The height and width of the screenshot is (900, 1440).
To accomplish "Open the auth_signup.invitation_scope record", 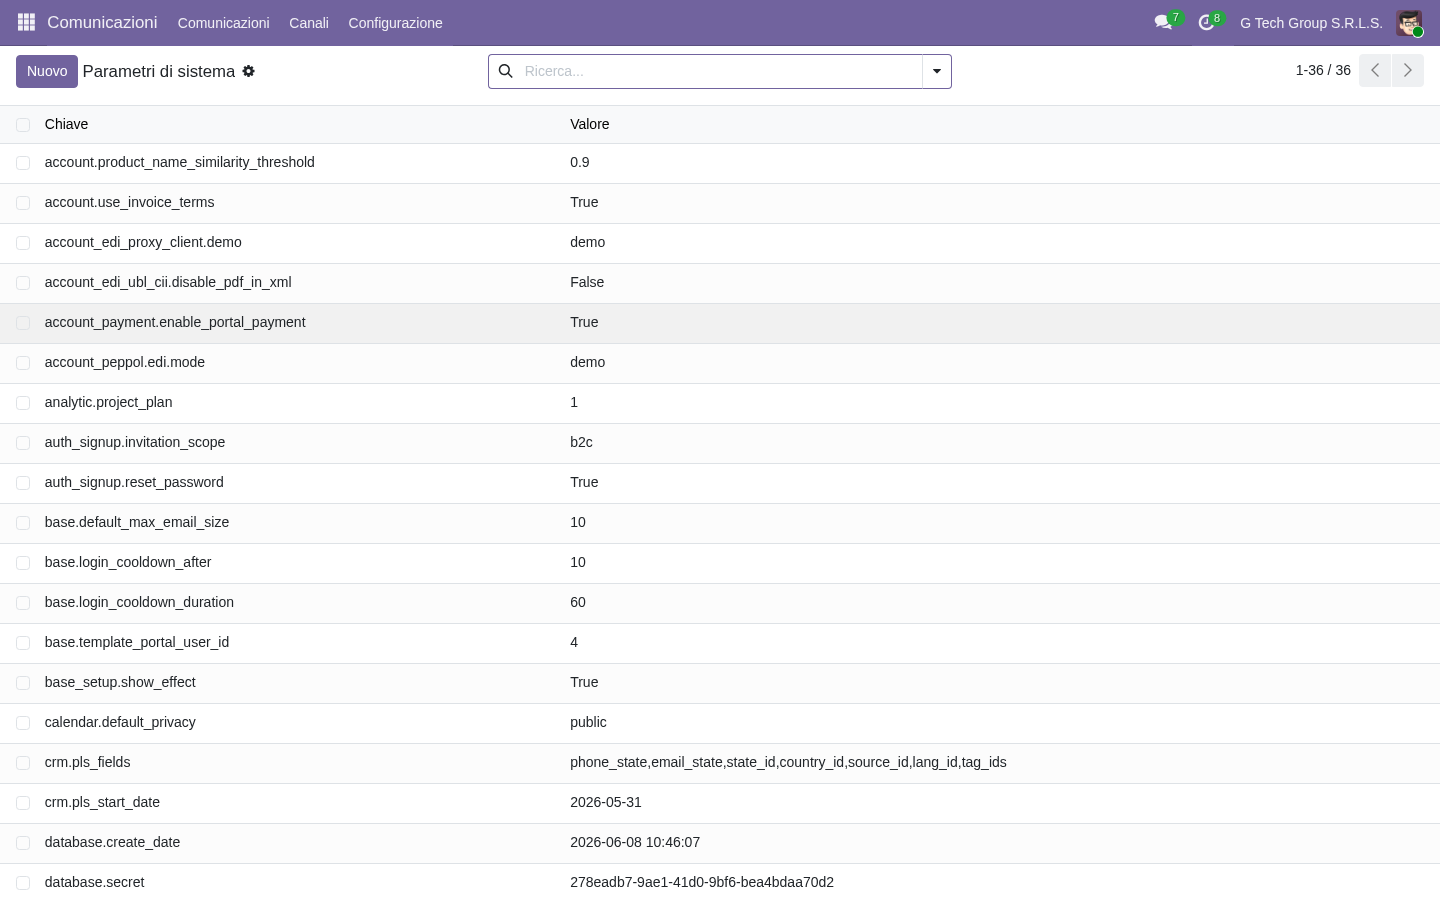I will point(135,442).
